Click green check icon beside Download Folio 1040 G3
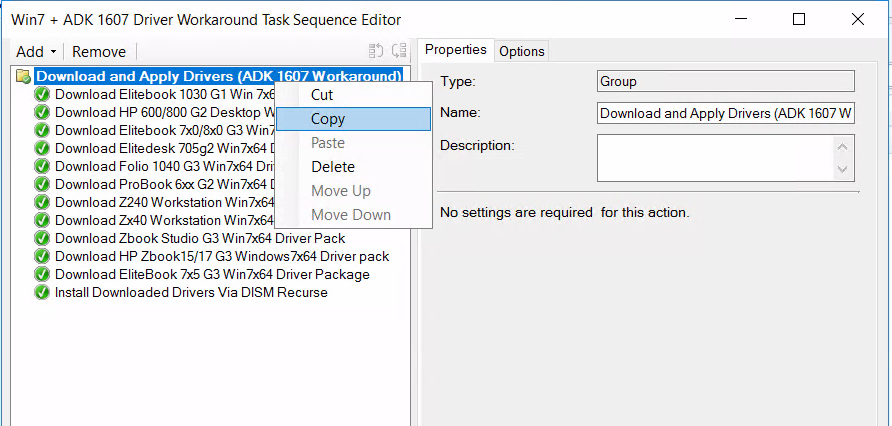Screen dimensions: 892x426 pyautogui.click(x=42, y=166)
